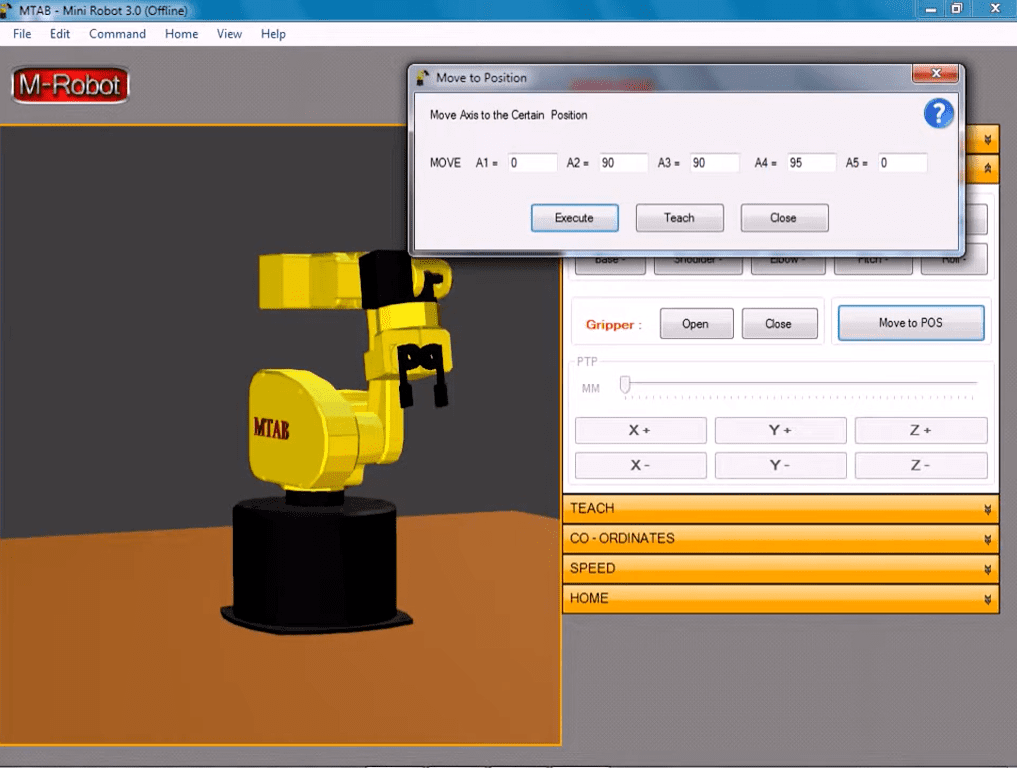Click the X + jog button

click(640, 430)
